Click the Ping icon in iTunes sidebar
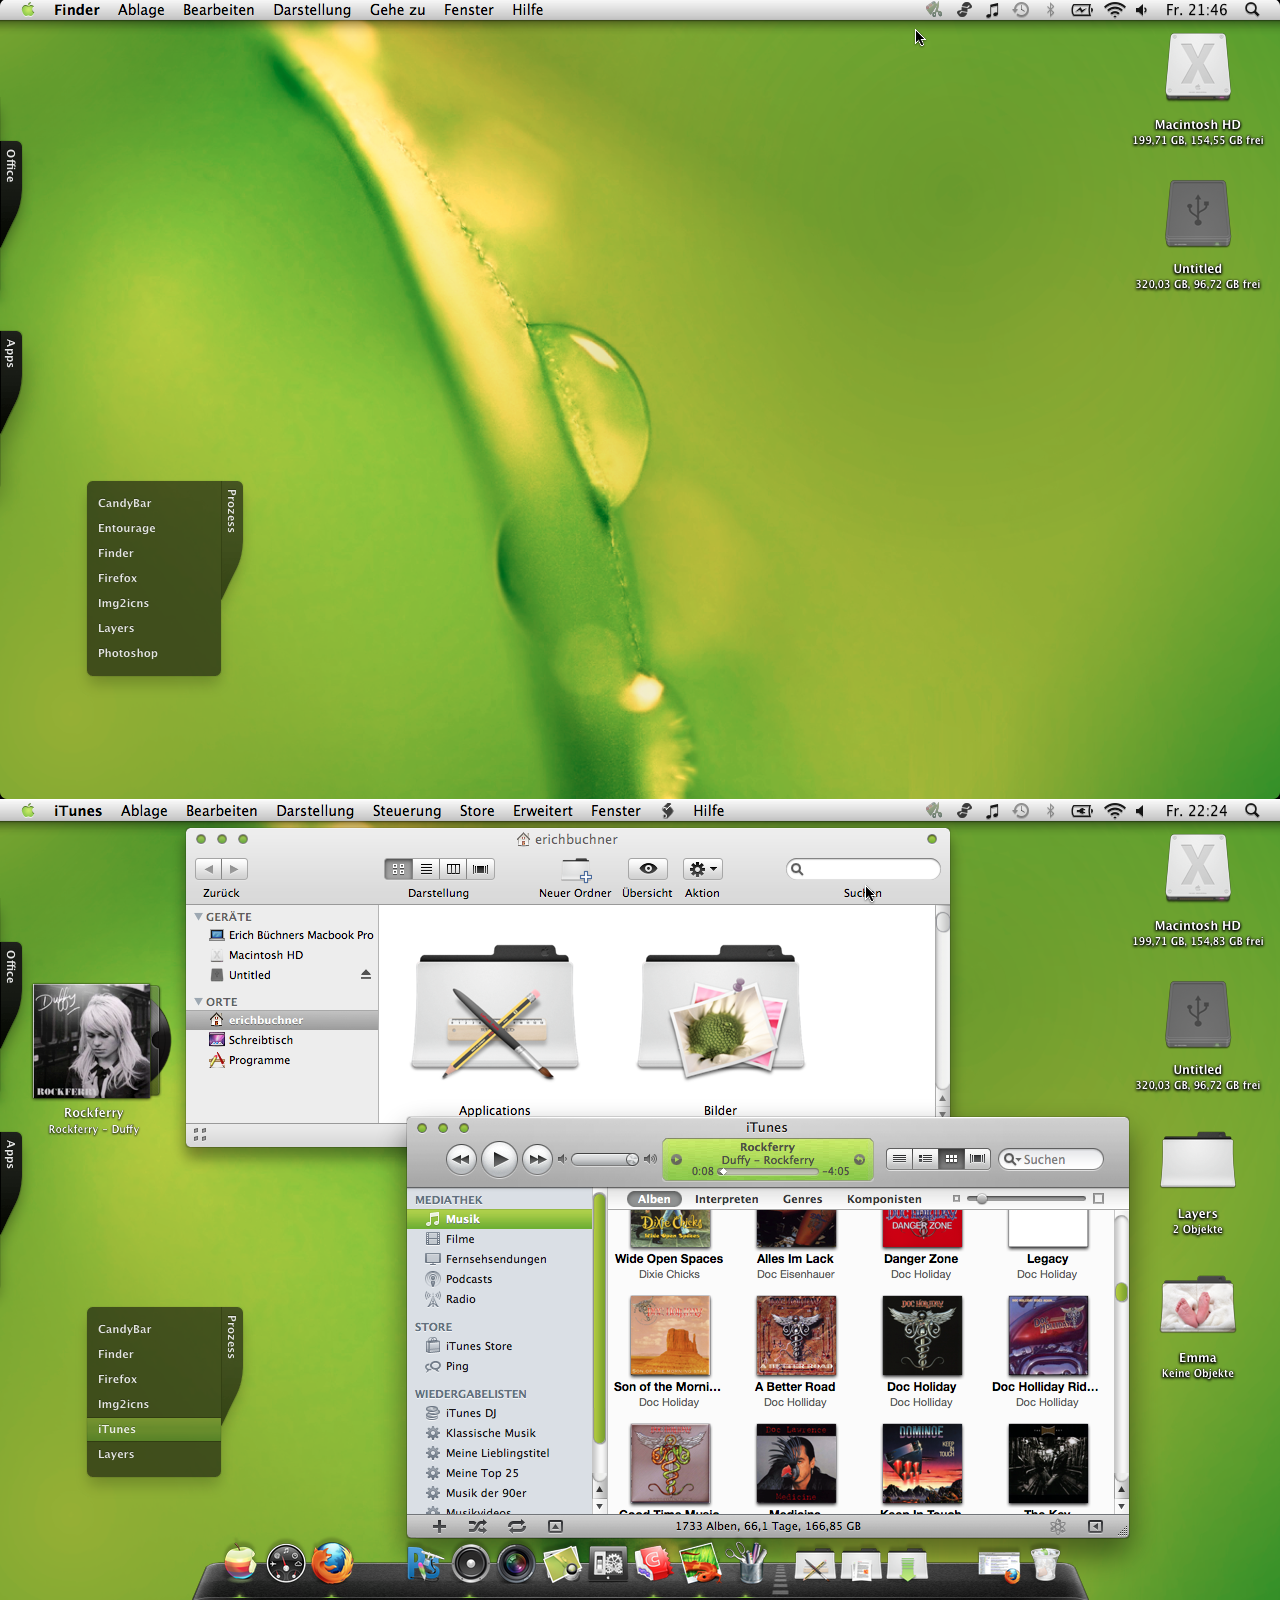 tap(433, 1366)
